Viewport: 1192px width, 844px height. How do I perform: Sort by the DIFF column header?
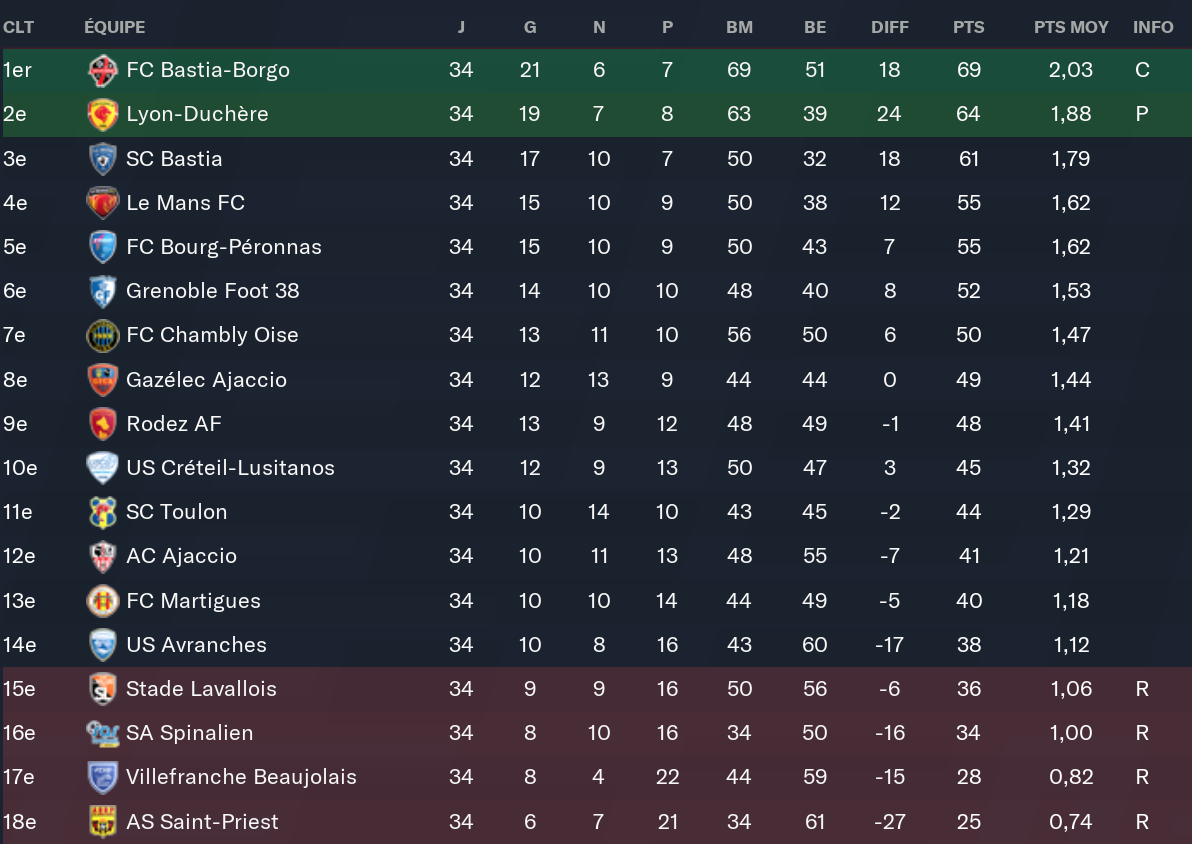click(889, 27)
